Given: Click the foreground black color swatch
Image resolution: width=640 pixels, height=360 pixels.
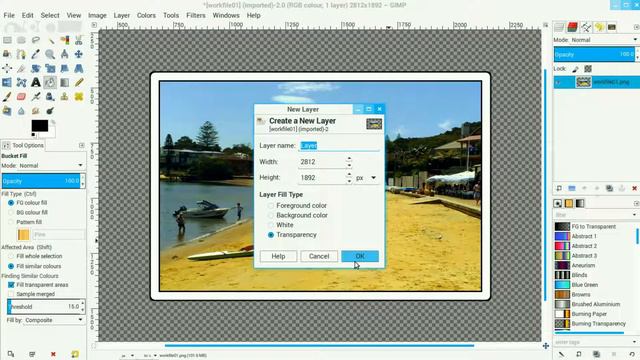Looking at the screenshot, I should tap(40, 126).
